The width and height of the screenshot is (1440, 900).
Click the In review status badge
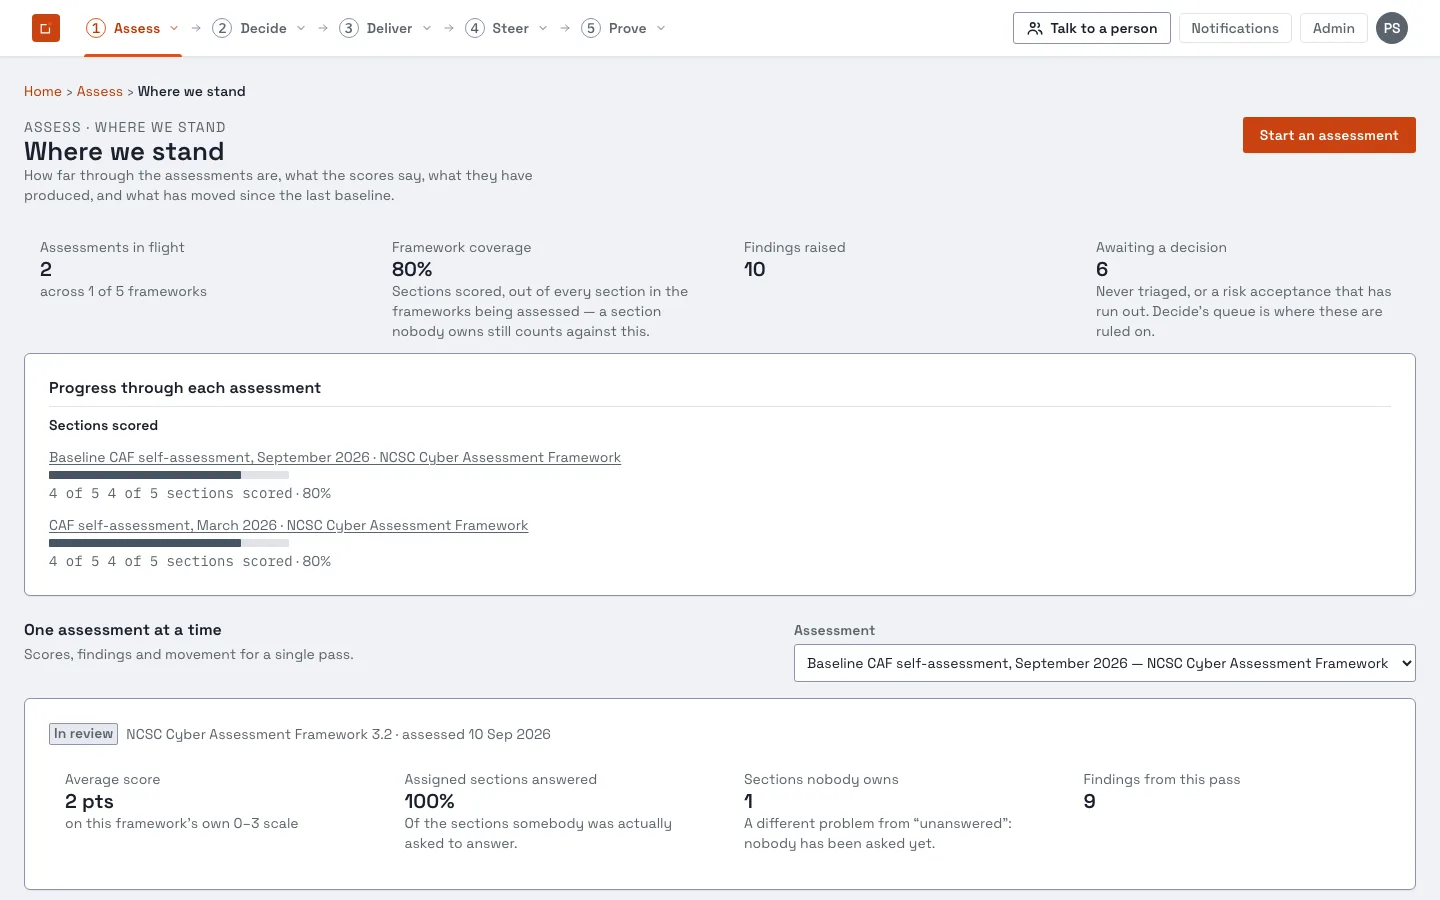[x=84, y=734]
